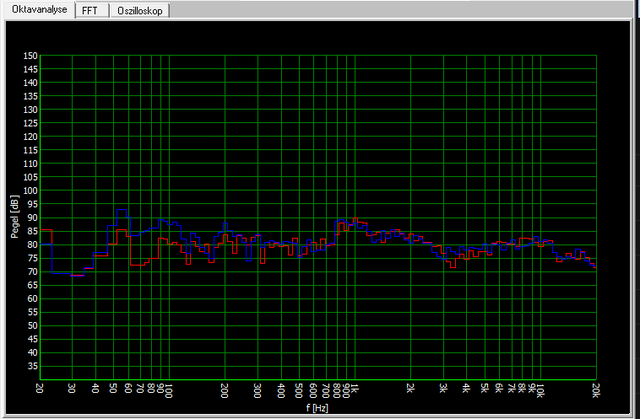Click the 150 dB axis value

31,55
